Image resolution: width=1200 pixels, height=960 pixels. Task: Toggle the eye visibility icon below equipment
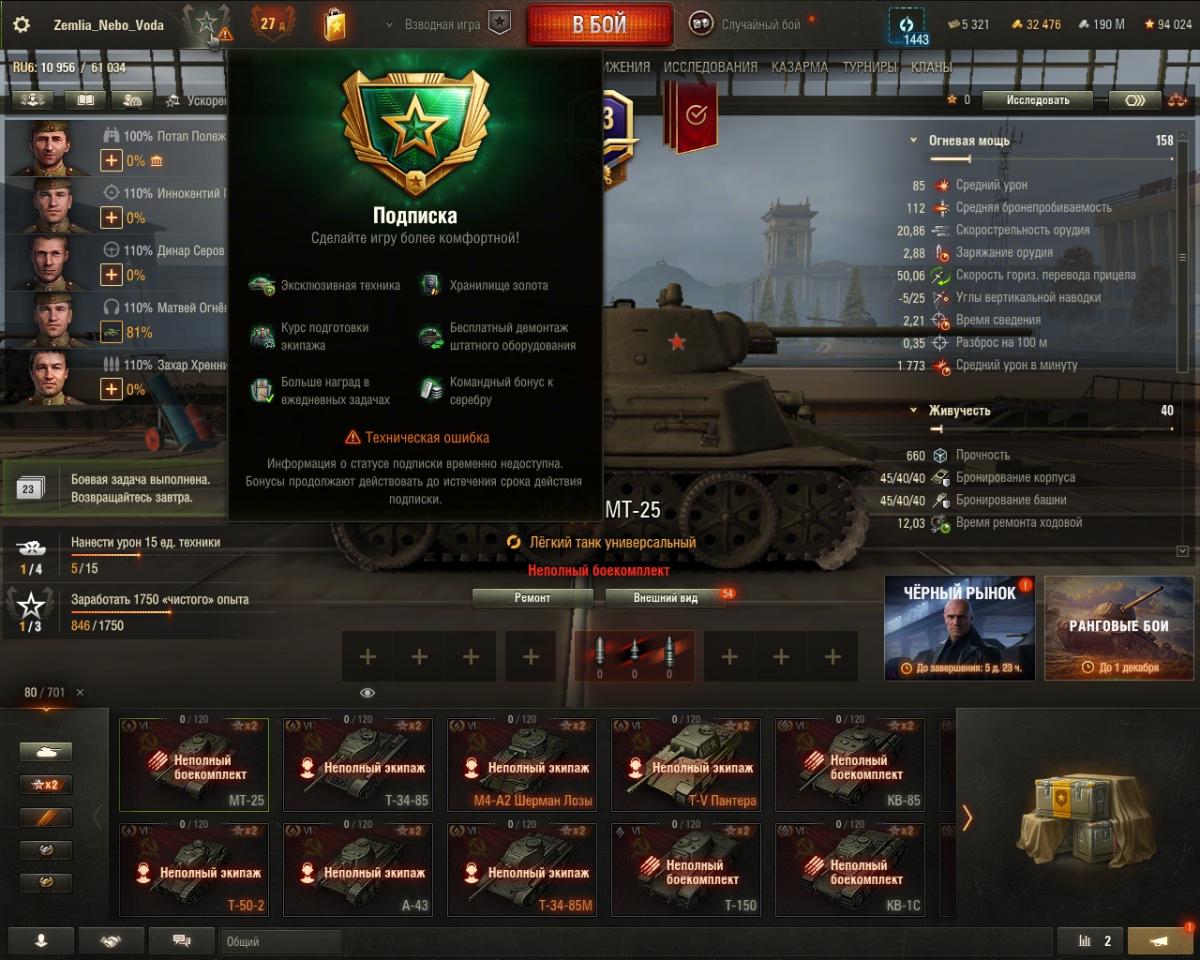pos(367,693)
